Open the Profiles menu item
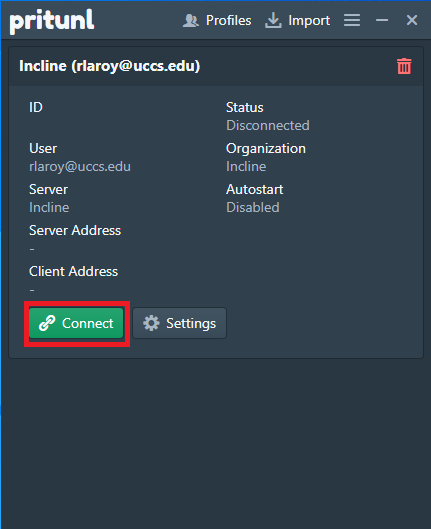431x529 pixels. (217, 21)
